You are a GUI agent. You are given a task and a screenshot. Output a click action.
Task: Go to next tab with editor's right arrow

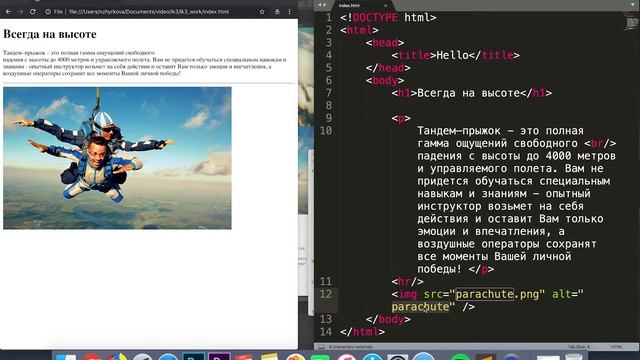click(325, 5)
